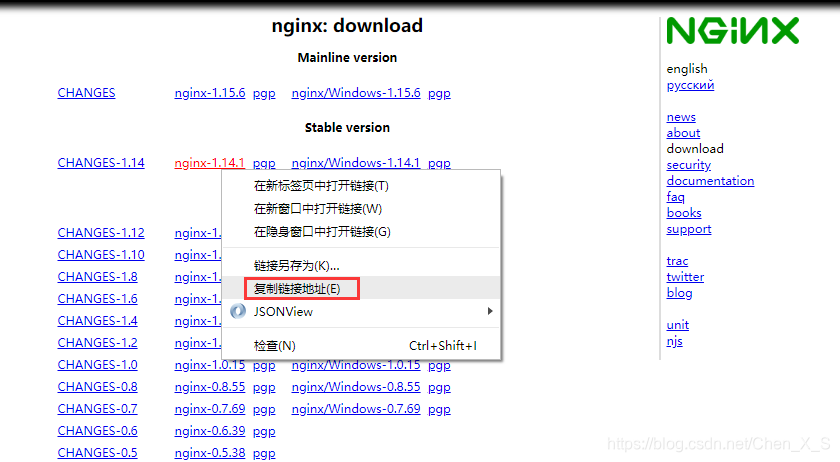Switch language to русский
This screenshot has width=840, height=462.
point(690,85)
